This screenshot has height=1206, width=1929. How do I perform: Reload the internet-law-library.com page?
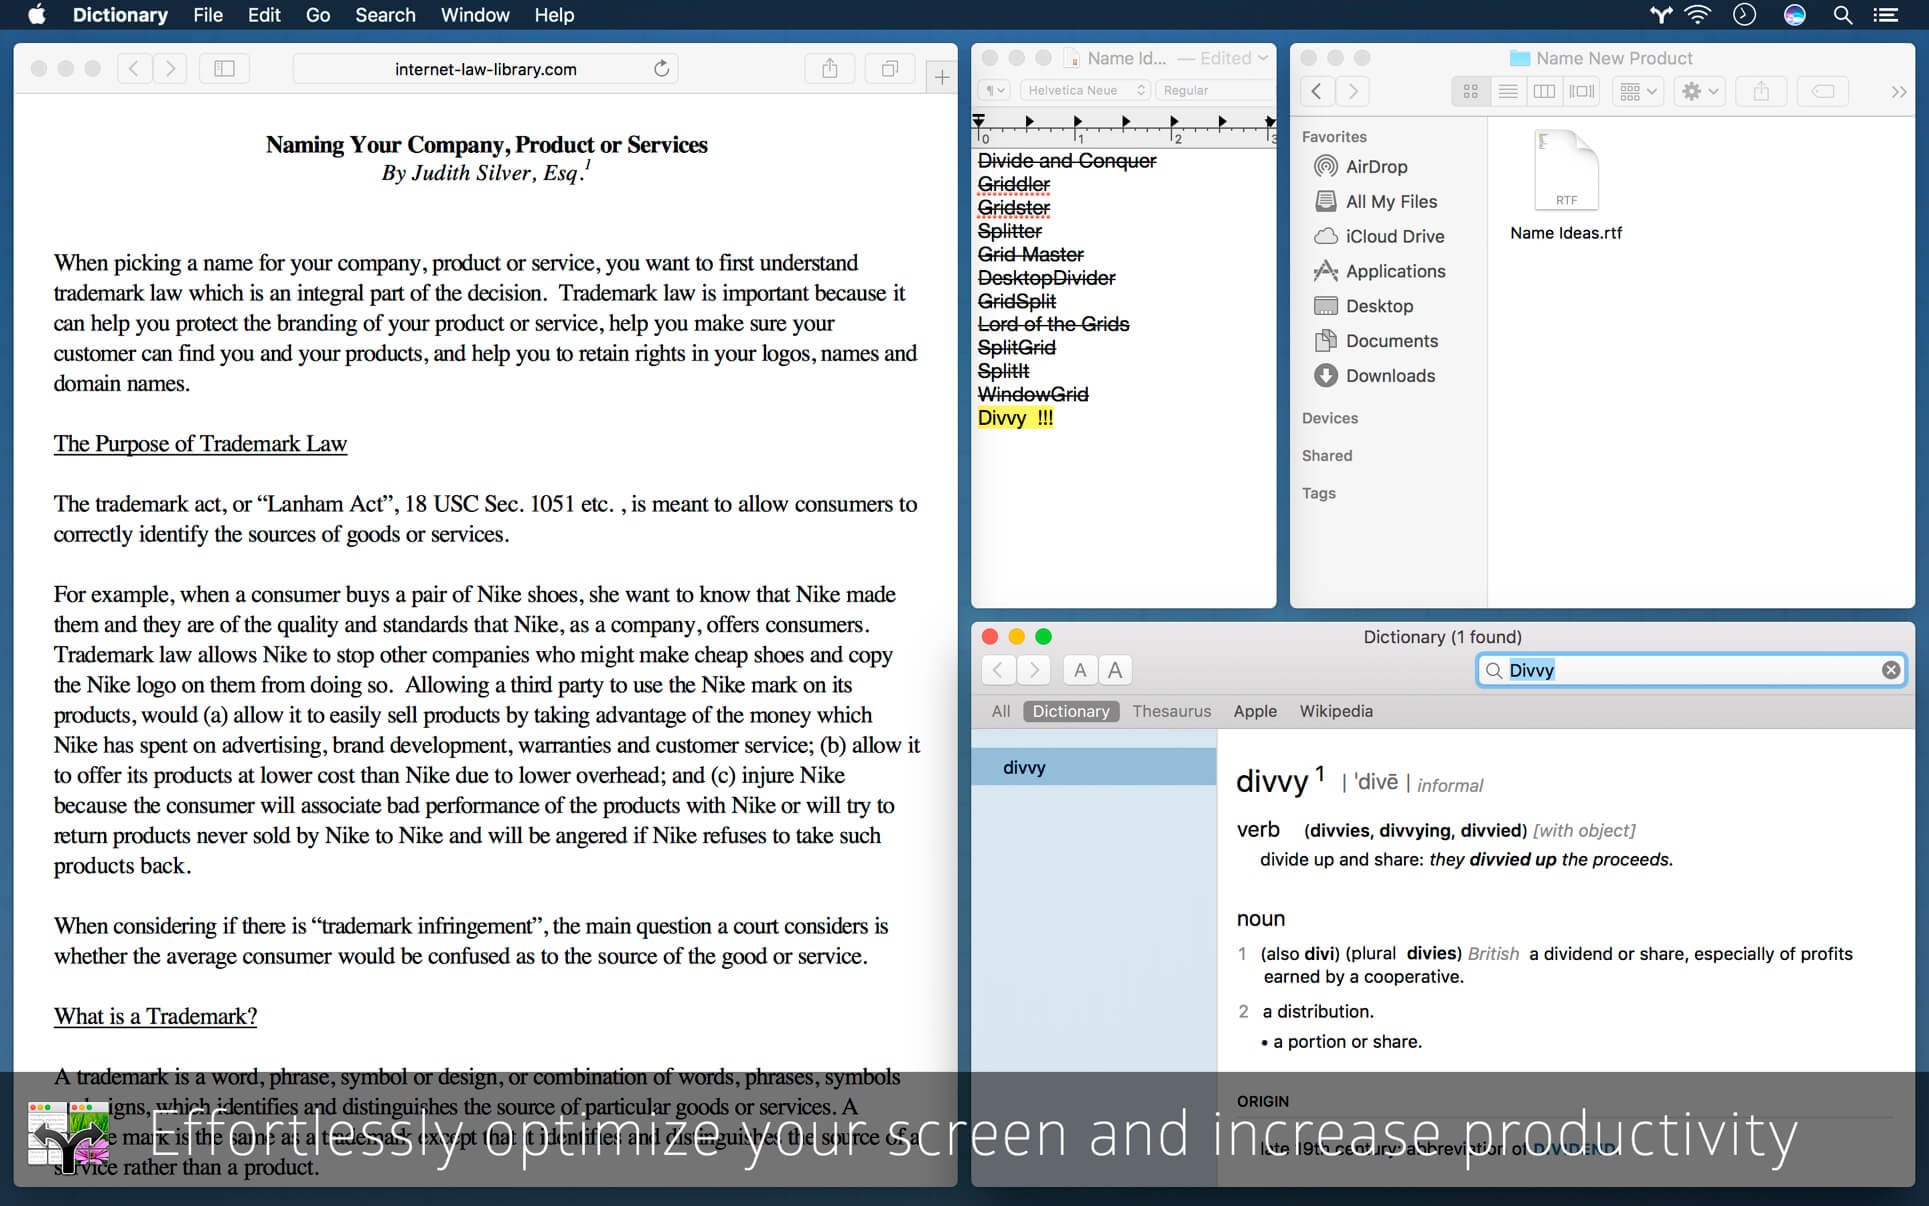click(661, 69)
